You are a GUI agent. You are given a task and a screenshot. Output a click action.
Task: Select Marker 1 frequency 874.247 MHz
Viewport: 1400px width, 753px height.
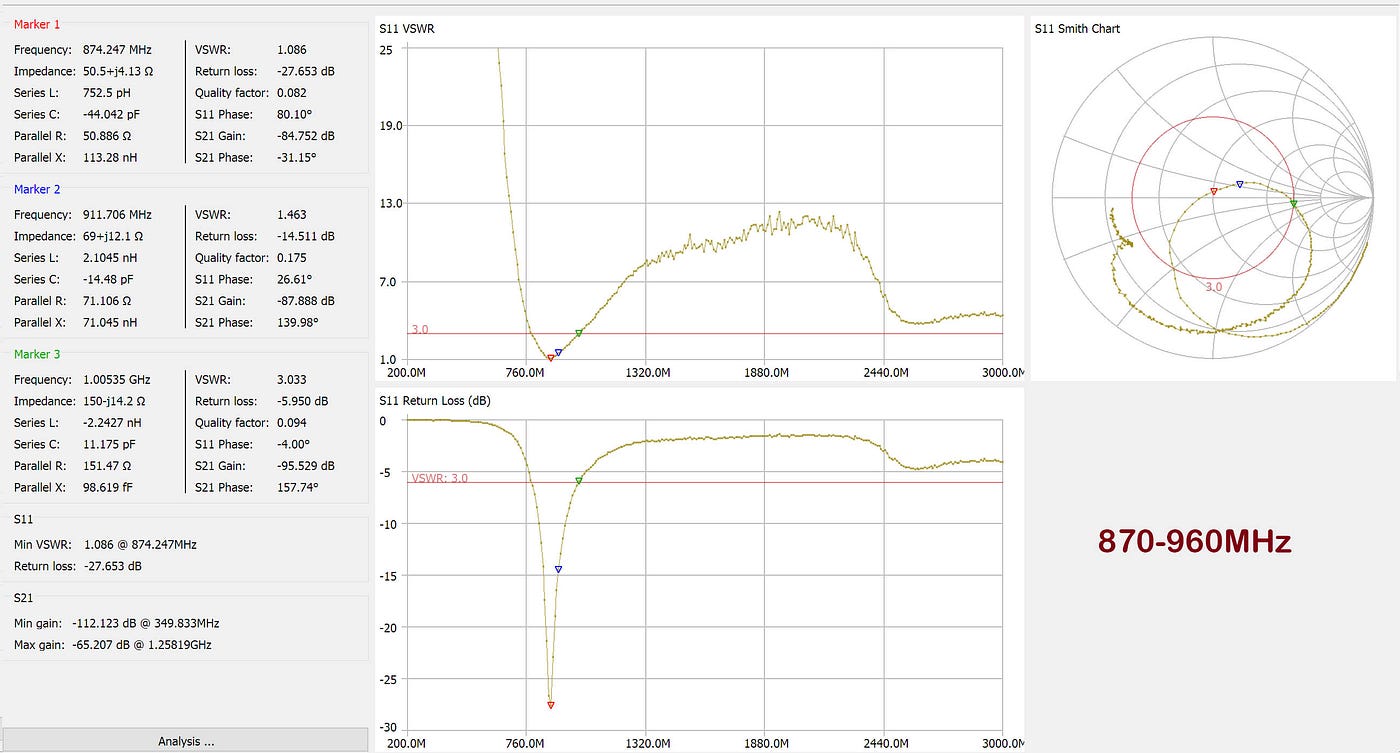point(117,50)
